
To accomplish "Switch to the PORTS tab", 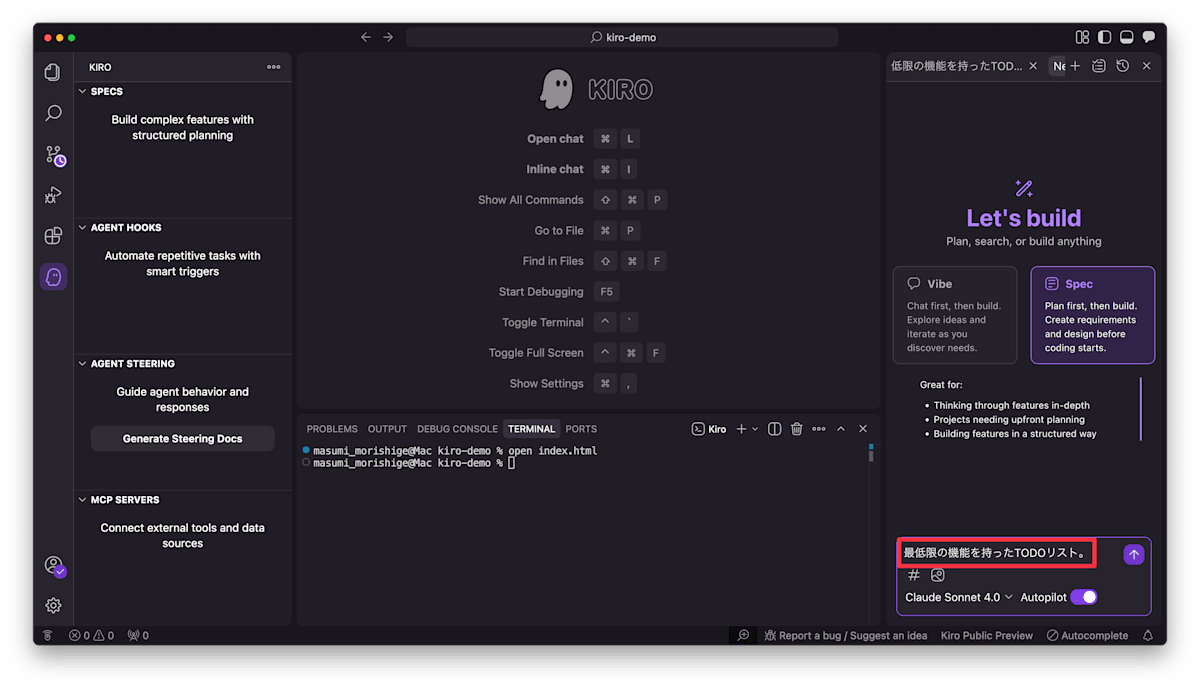I will [x=581, y=429].
